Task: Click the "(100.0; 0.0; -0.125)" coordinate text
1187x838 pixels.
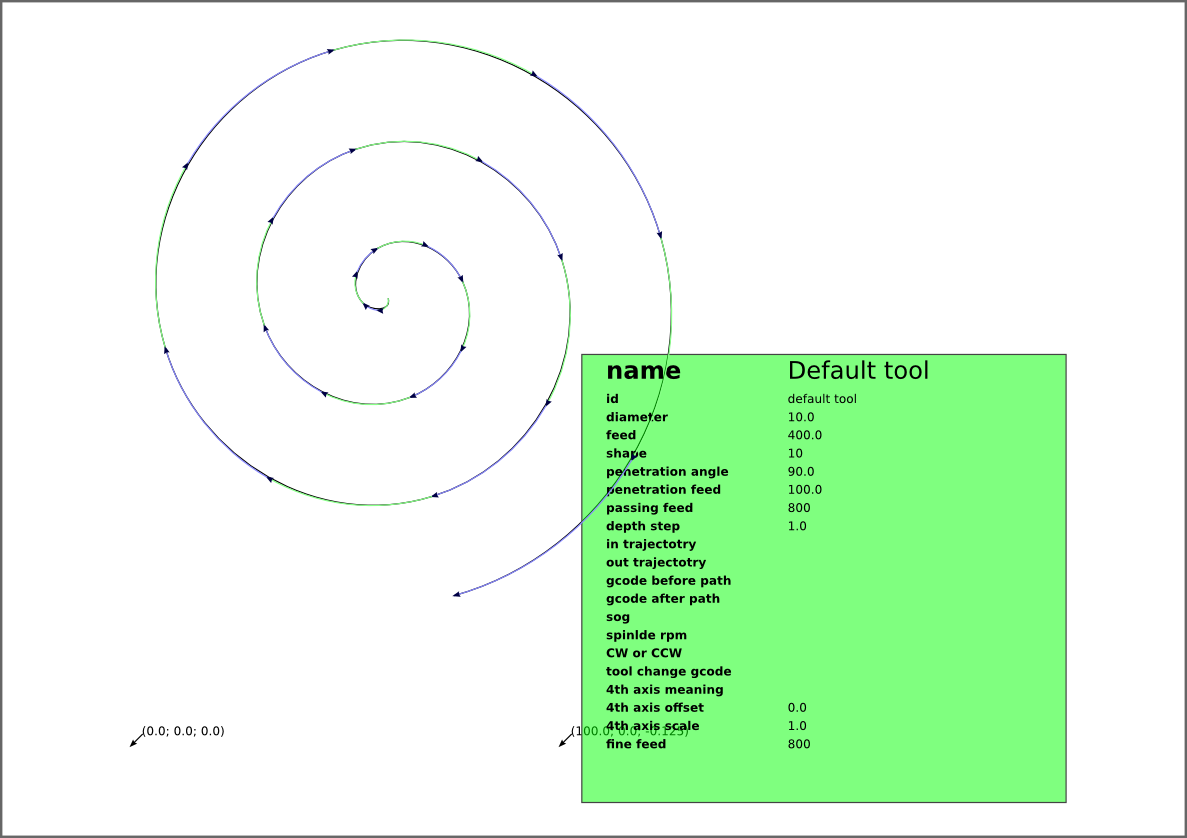Action: [630, 731]
